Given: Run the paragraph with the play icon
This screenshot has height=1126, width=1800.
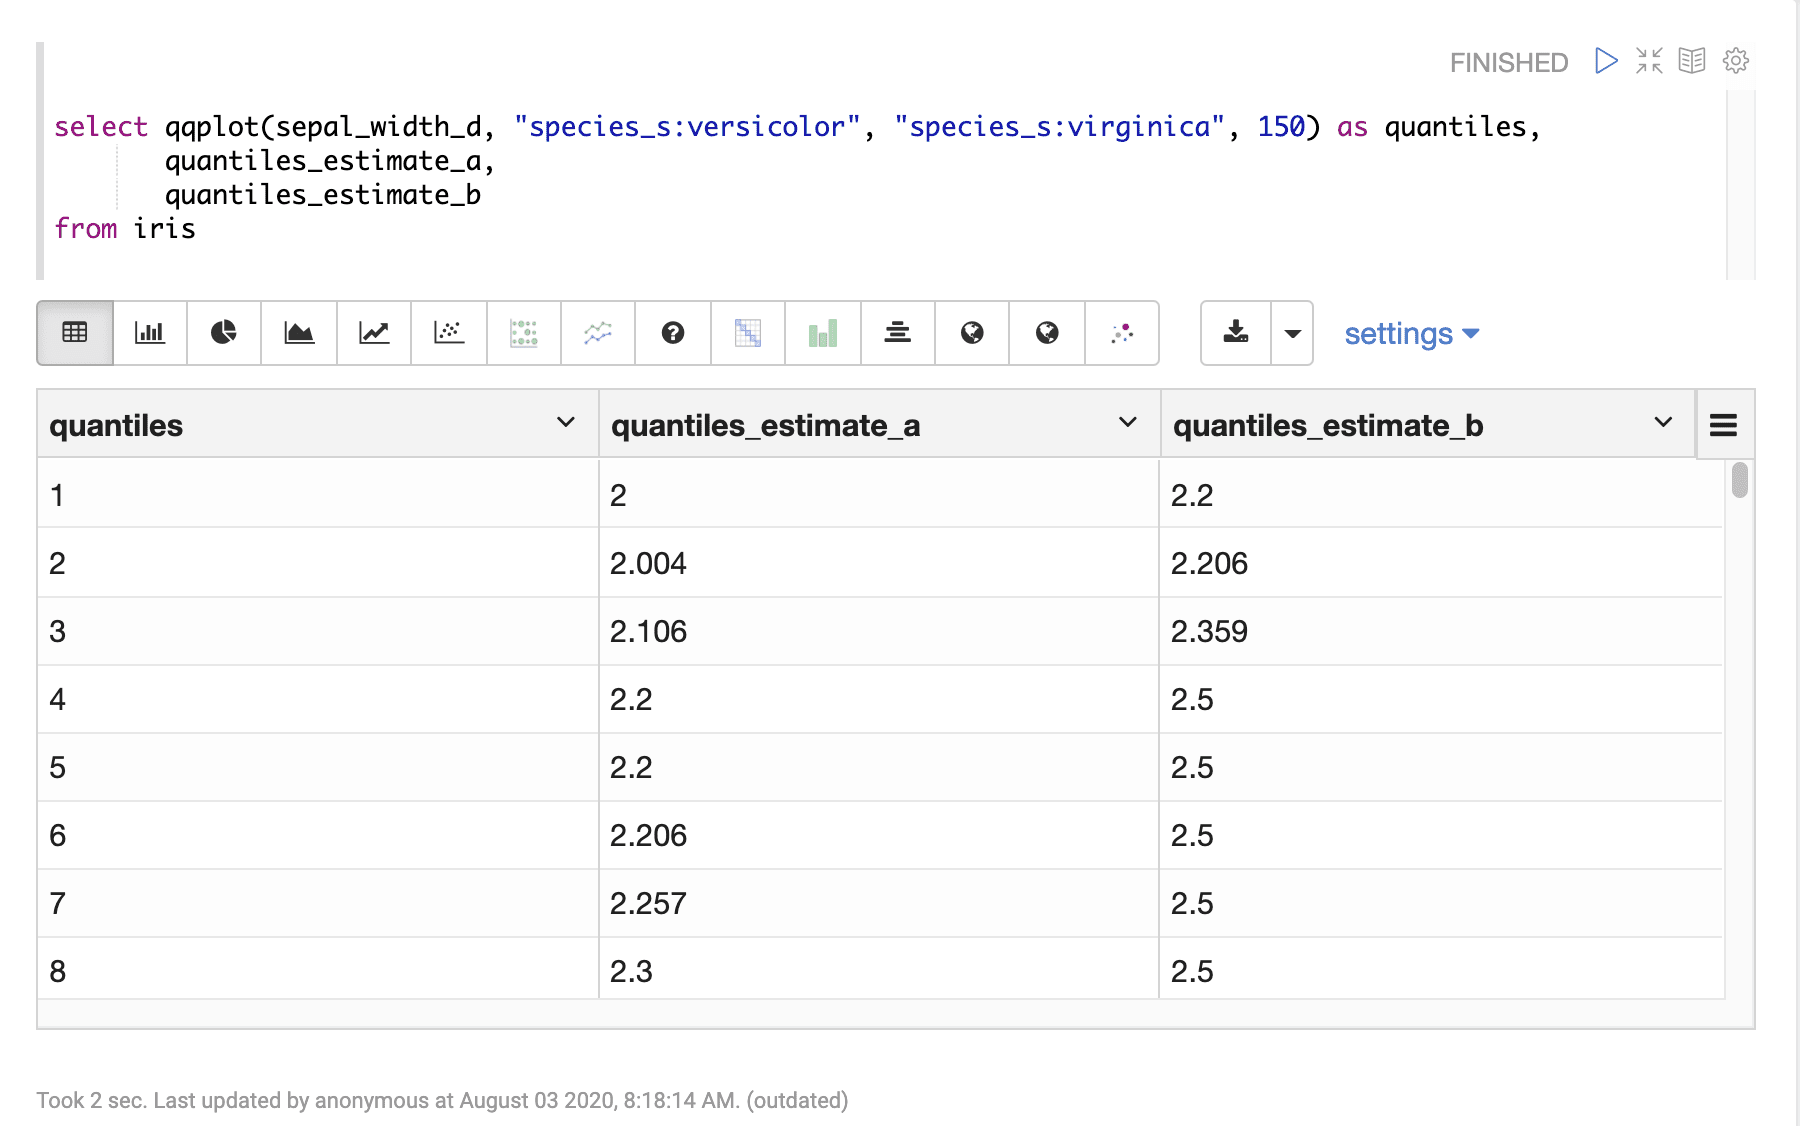Looking at the screenshot, I should point(1606,61).
